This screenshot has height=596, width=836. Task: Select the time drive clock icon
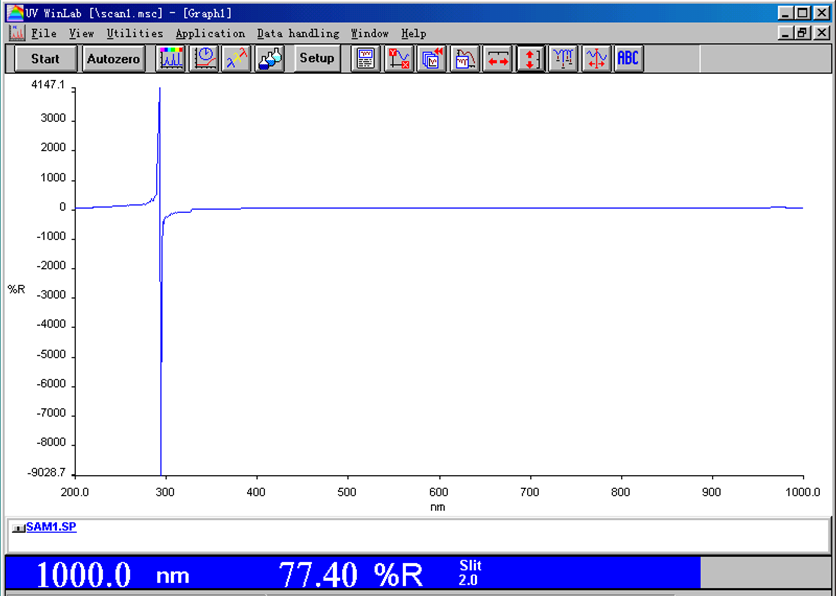coord(204,59)
